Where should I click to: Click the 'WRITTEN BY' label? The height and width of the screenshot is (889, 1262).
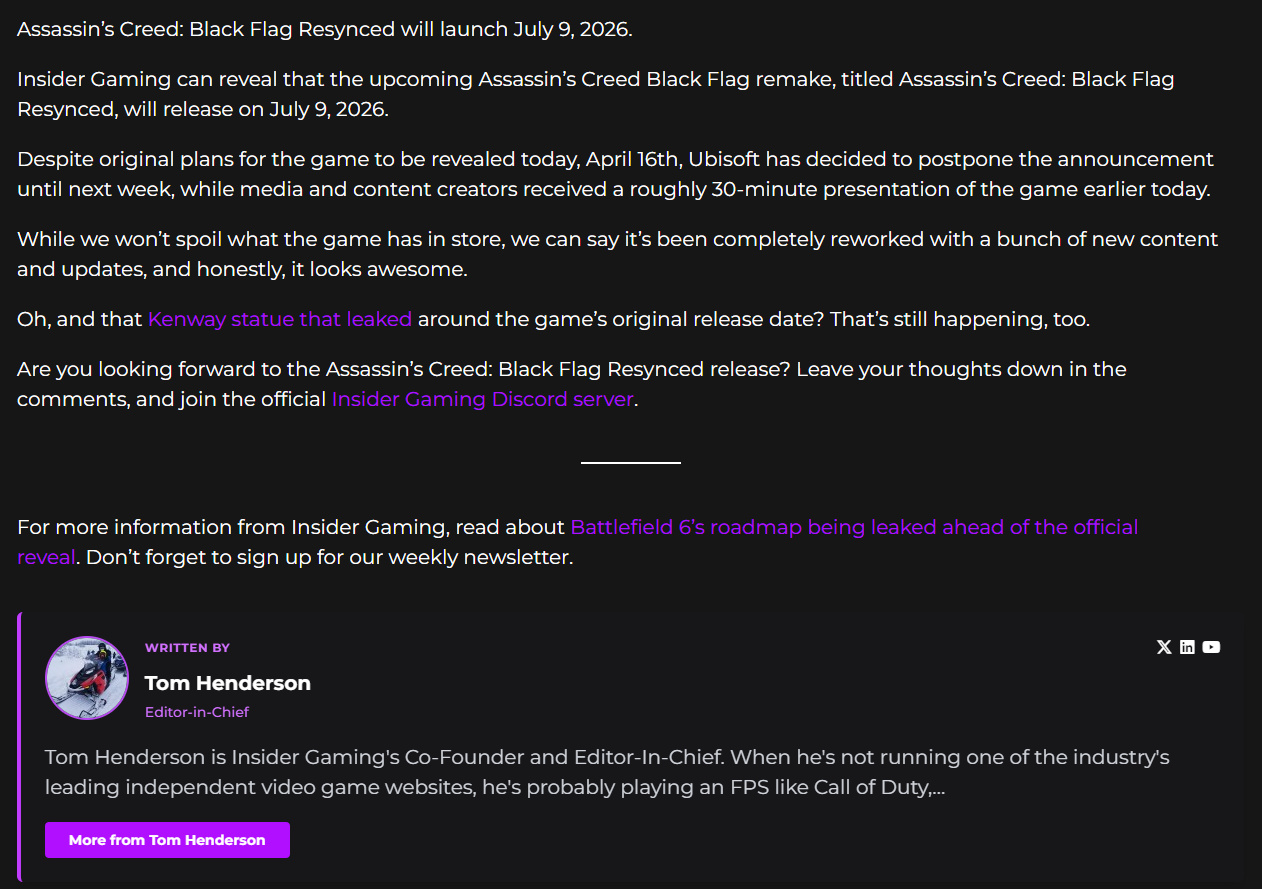[187, 648]
